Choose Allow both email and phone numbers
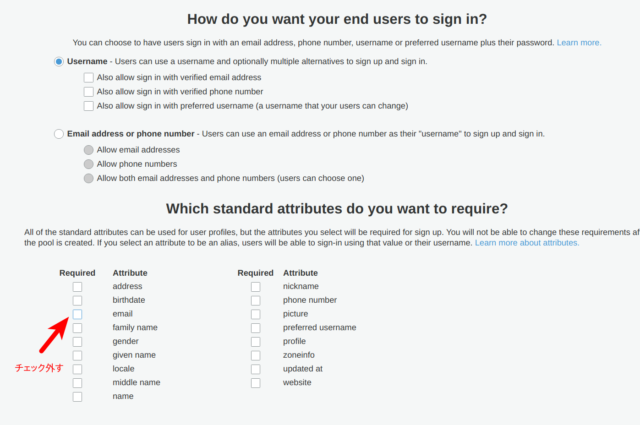Viewport: 640px width, 425px height. pos(89,178)
